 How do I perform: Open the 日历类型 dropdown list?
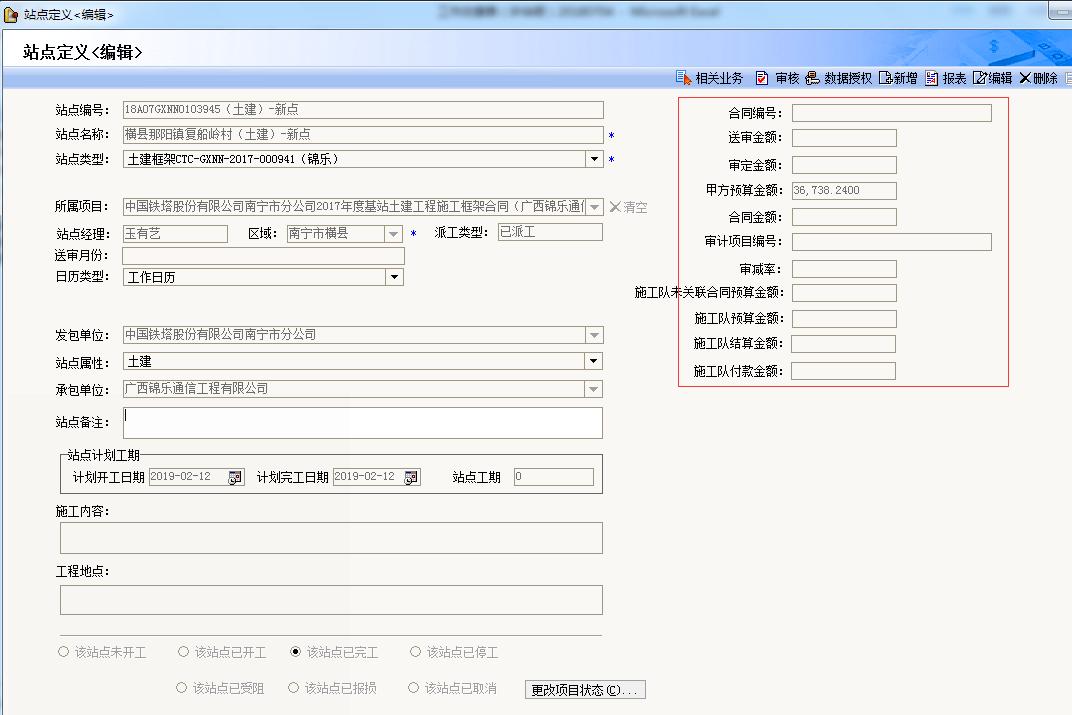tap(395, 277)
